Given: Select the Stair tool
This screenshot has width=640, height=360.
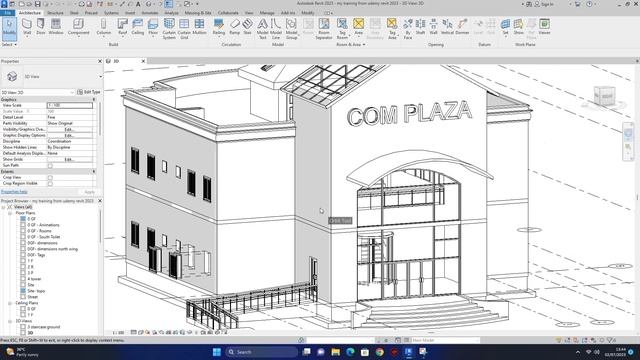Looking at the screenshot, I should 247,27.
